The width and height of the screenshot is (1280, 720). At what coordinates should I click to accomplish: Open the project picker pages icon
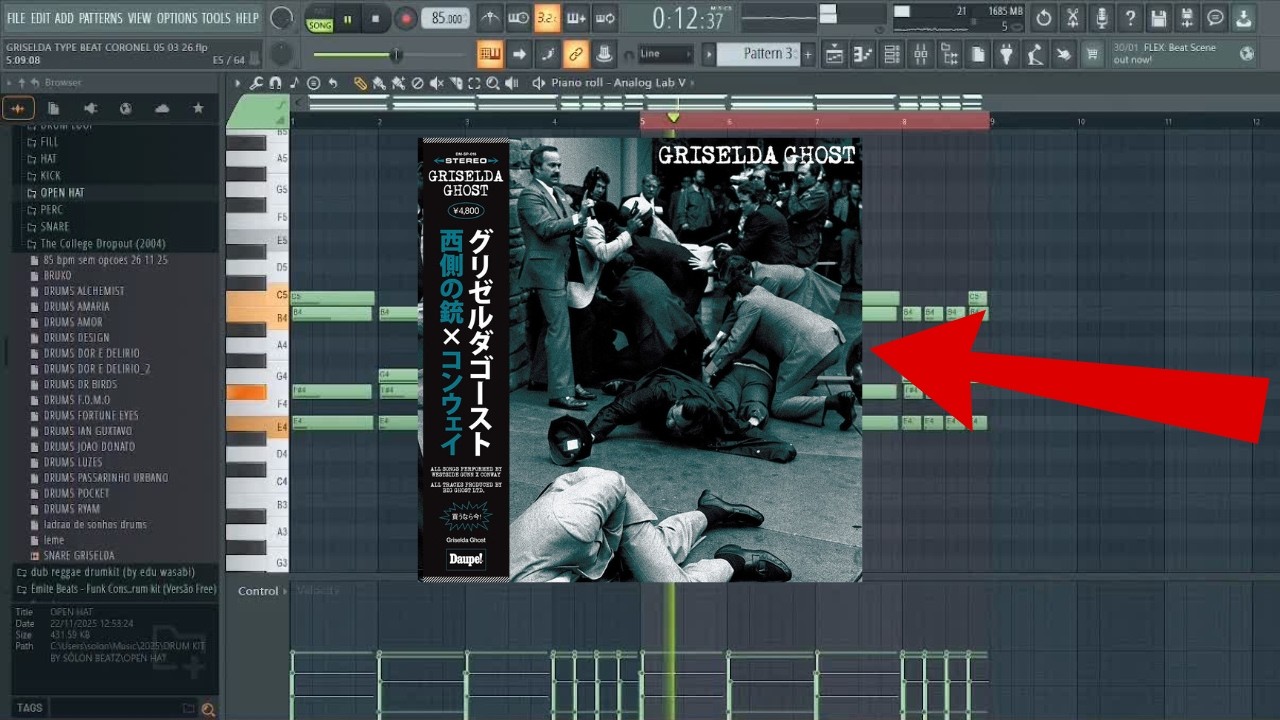978,54
